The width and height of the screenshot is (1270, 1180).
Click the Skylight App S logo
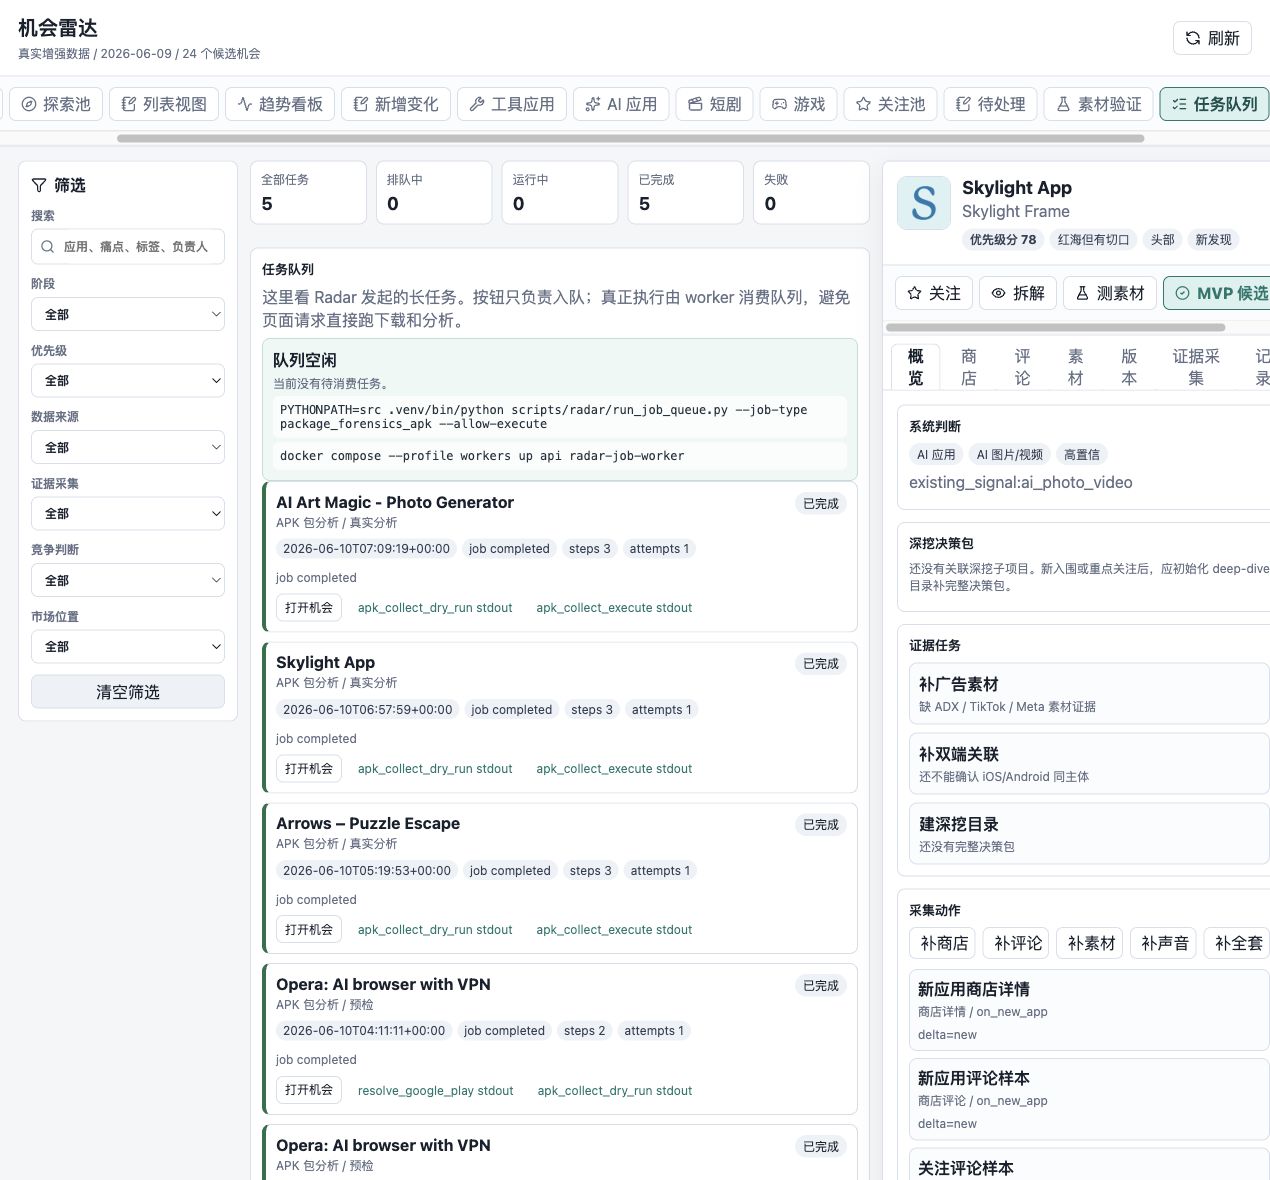[924, 203]
